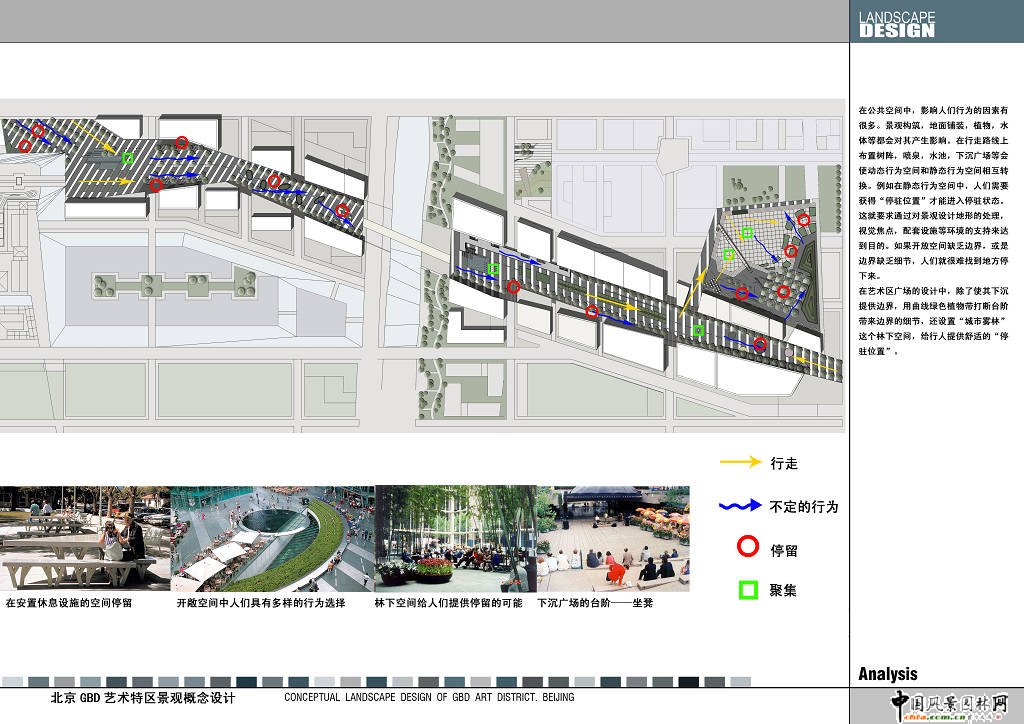1024x724 pixels.
Task: Click the 行走 legend label
Action: (x=784, y=464)
